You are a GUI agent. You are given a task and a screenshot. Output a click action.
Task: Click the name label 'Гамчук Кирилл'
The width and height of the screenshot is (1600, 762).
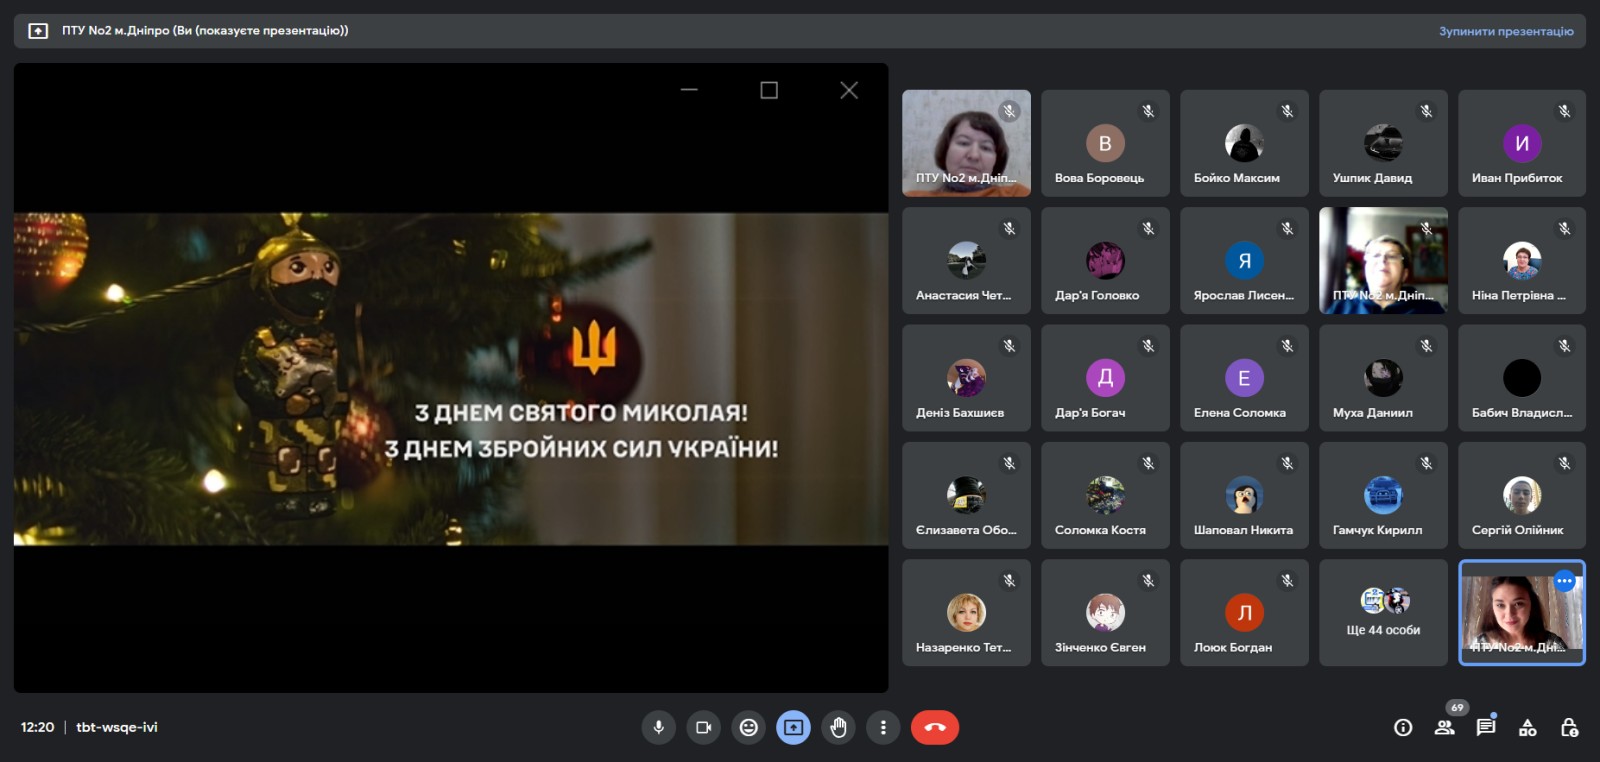pyautogui.click(x=1377, y=530)
